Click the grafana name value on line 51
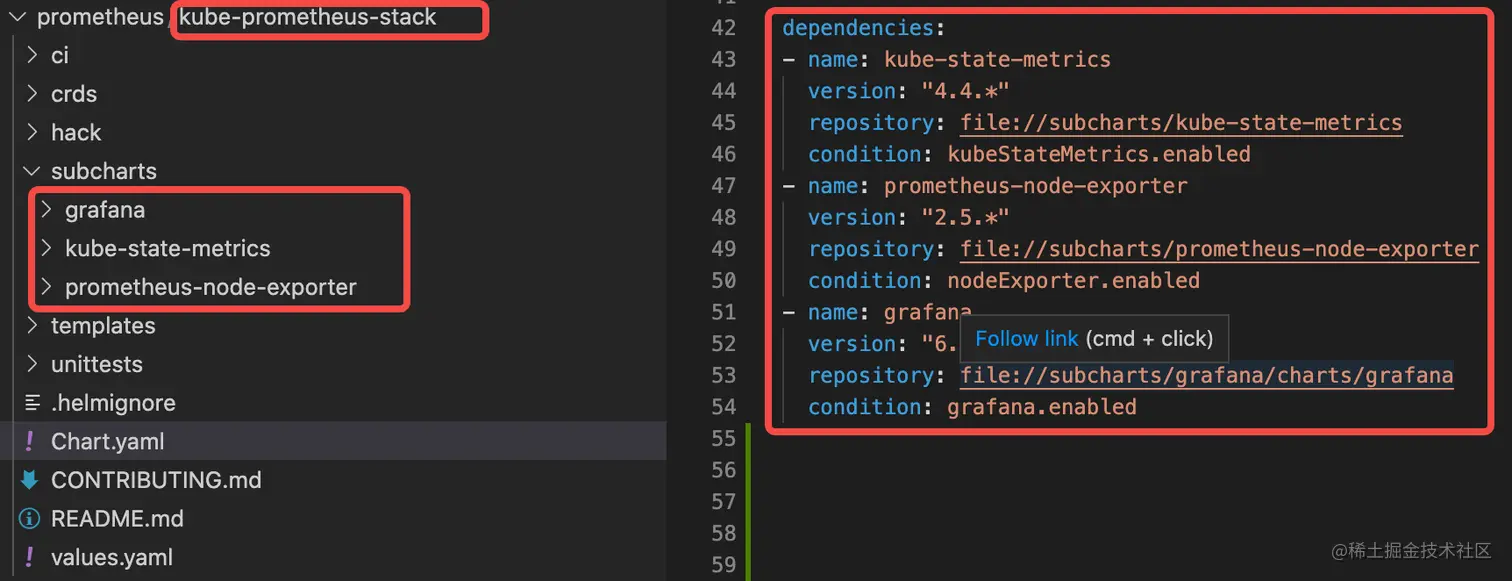The height and width of the screenshot is (581, 1512). pos(928,313)
